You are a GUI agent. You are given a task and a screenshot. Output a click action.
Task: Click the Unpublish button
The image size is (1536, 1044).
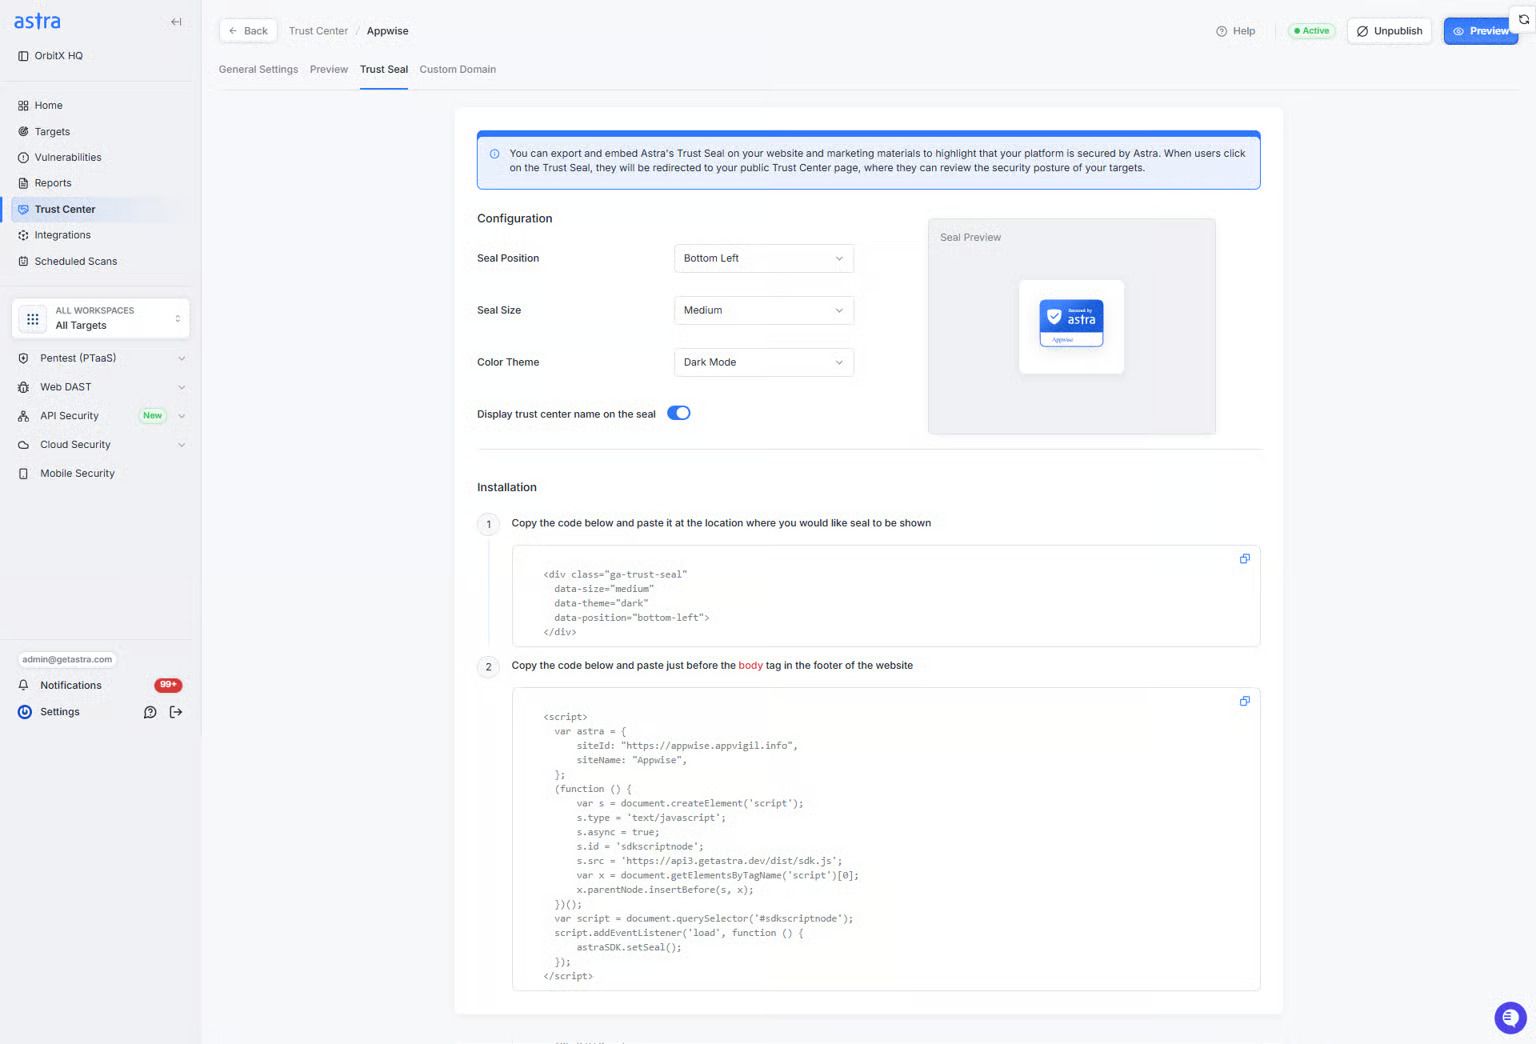pyautogui.click(x=1389, y=31)
